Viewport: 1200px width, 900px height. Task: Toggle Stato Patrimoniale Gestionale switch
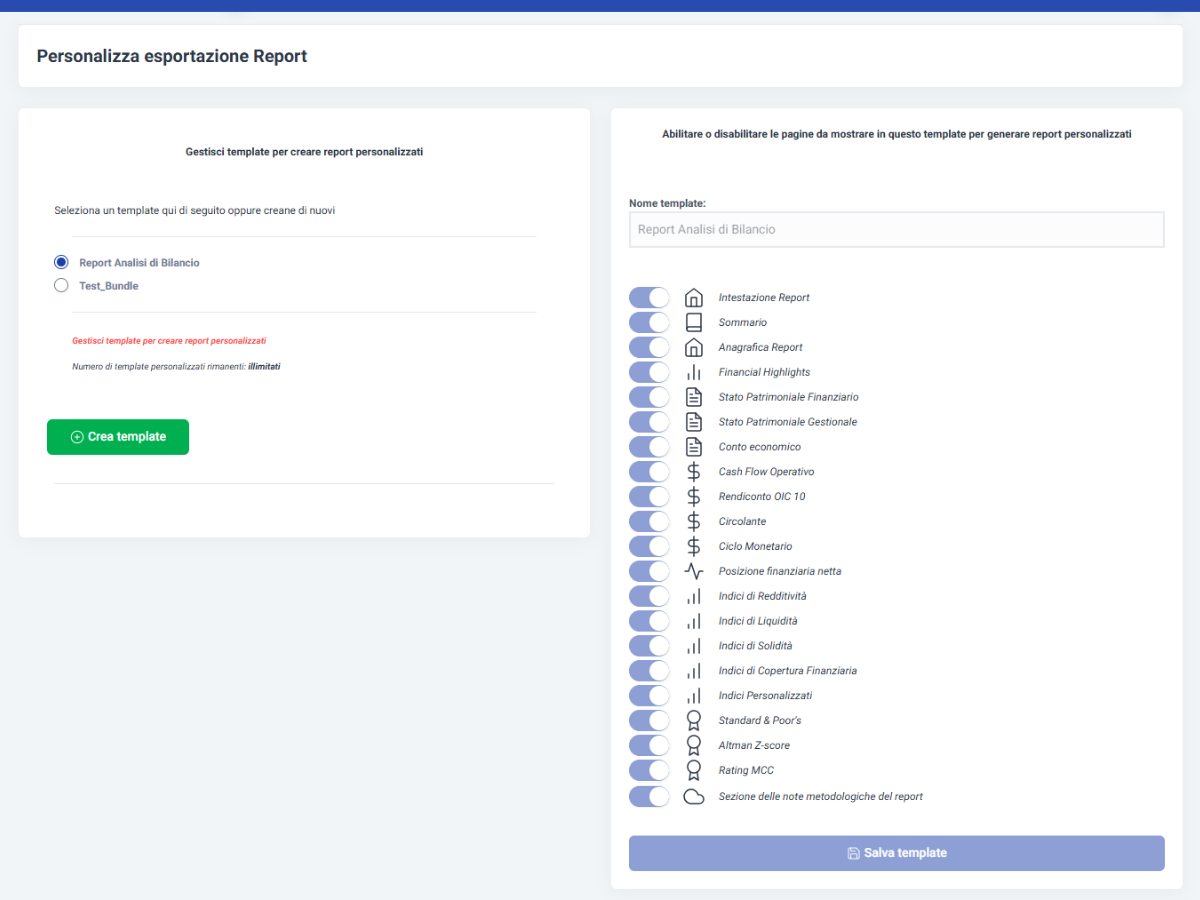pyautogui.click(x=649, y=422)
